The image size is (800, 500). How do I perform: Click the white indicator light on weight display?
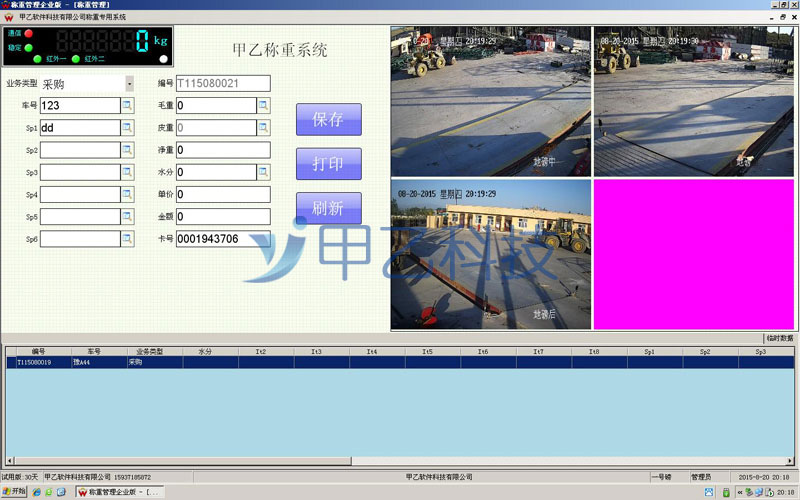point(163,59)
